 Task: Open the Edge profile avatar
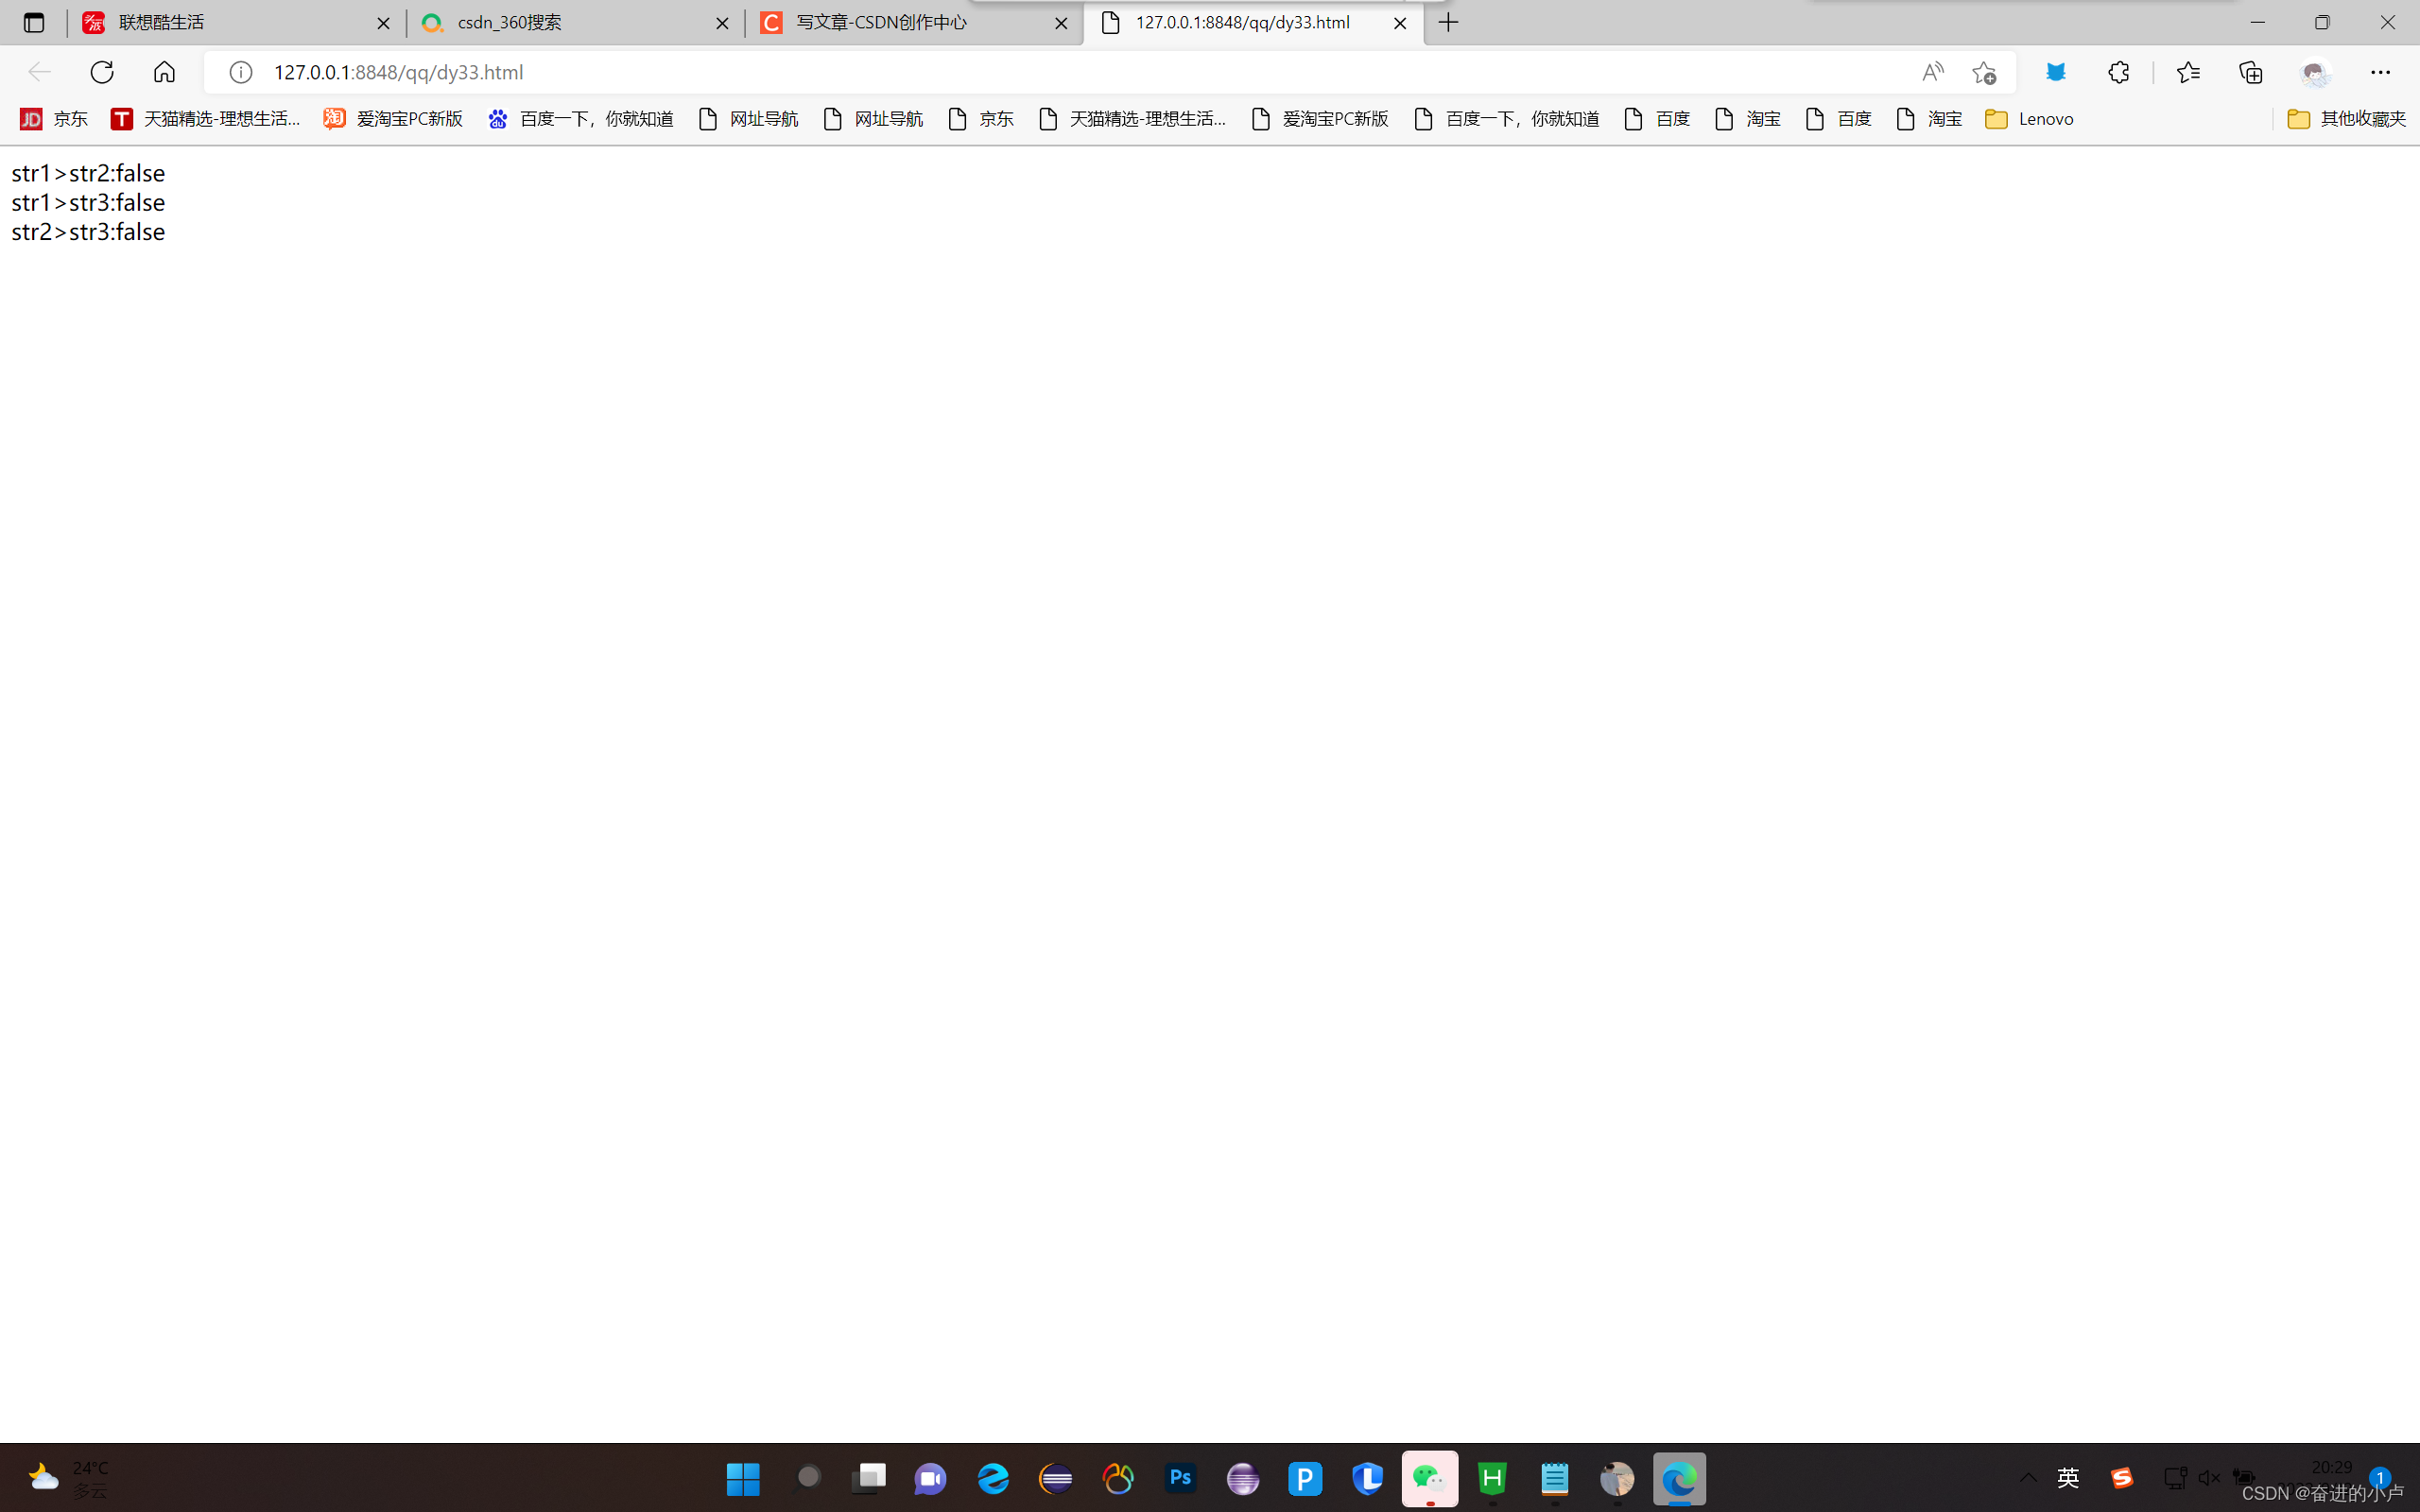click(x=2315, y=72)
